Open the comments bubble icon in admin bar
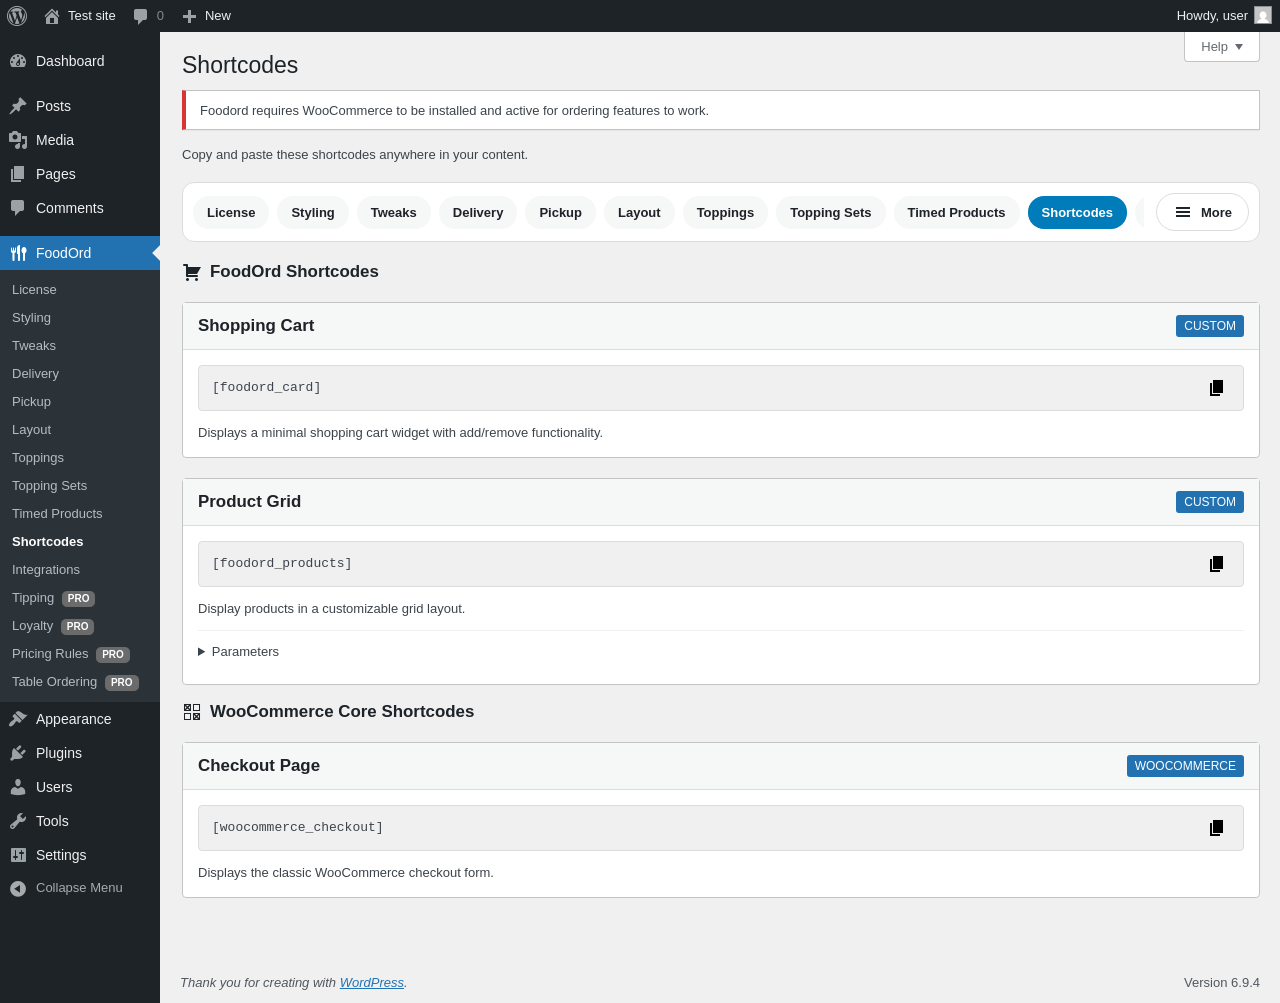This screenshot has height=1003, width=1280. coord(141,16)
